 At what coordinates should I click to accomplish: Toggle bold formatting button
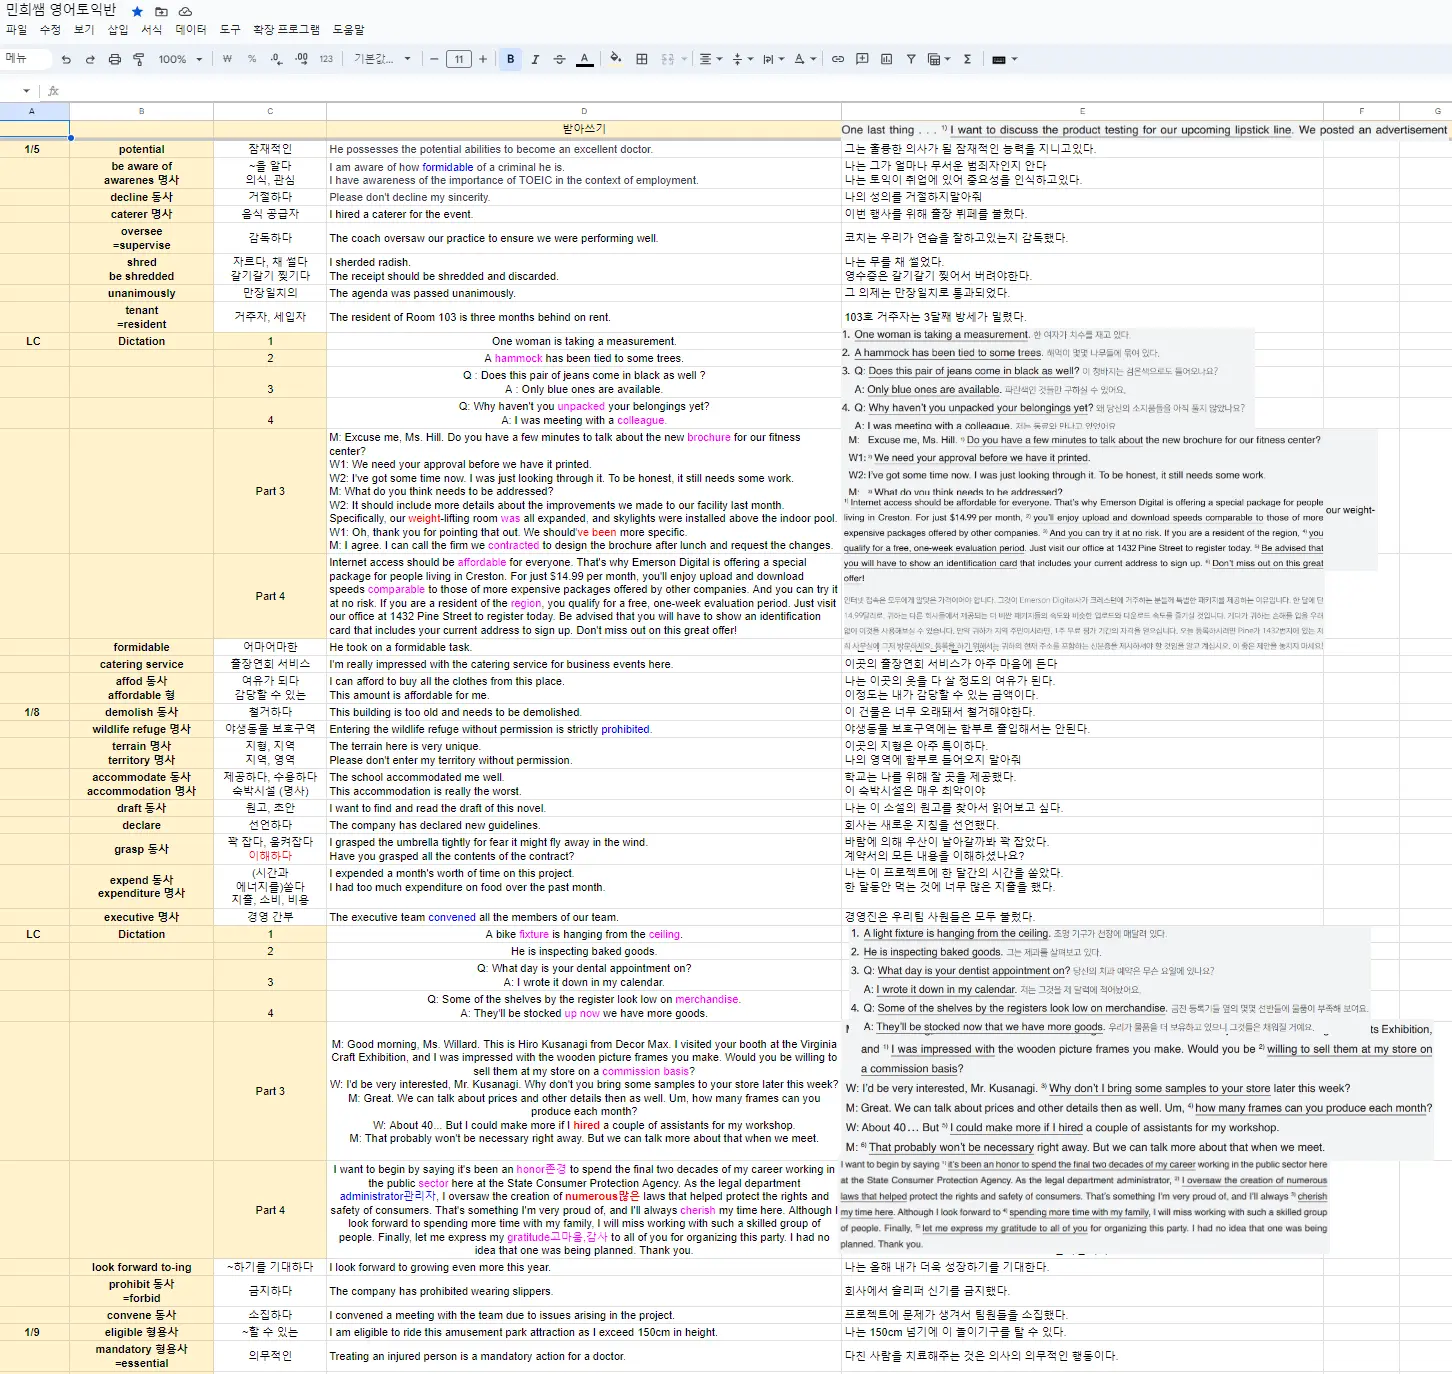tap(510, 59)
